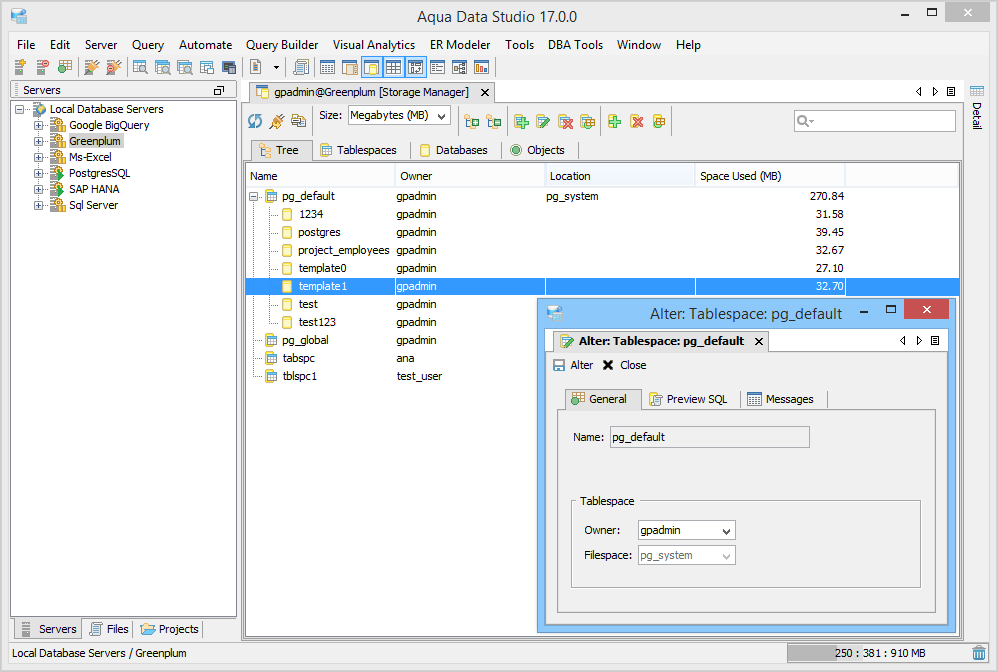Select the project_employees database row
The width and height of the screenshot is (998, 672).
point(602,250)
